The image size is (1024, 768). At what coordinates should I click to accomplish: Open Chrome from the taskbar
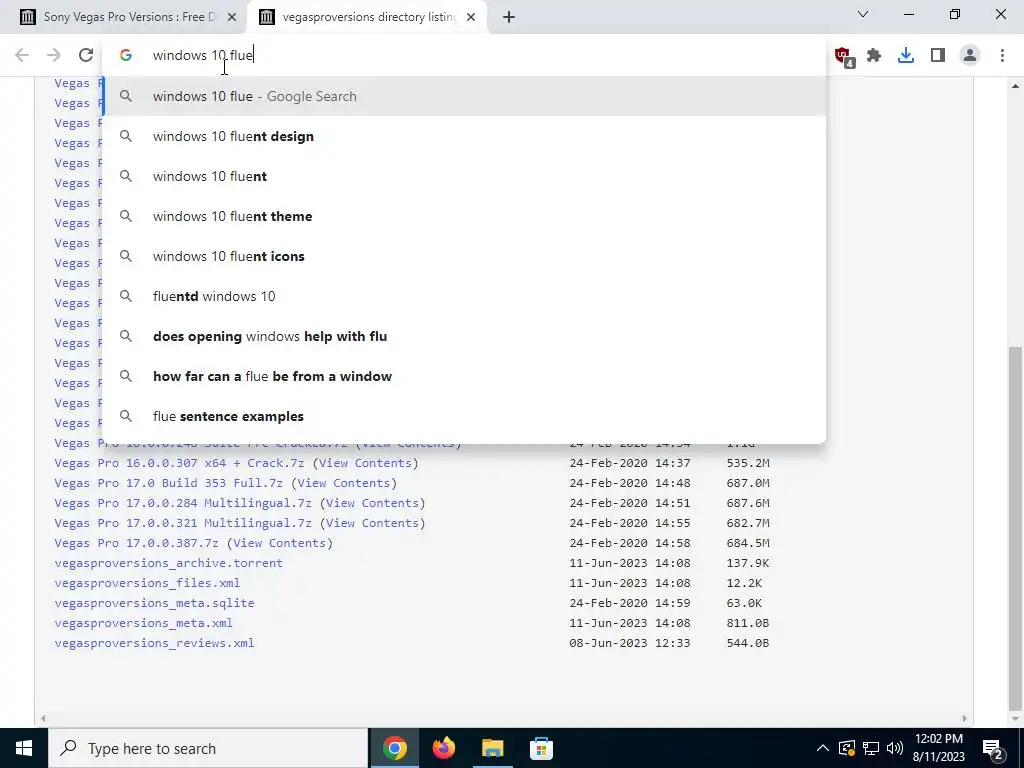point(394,748)
